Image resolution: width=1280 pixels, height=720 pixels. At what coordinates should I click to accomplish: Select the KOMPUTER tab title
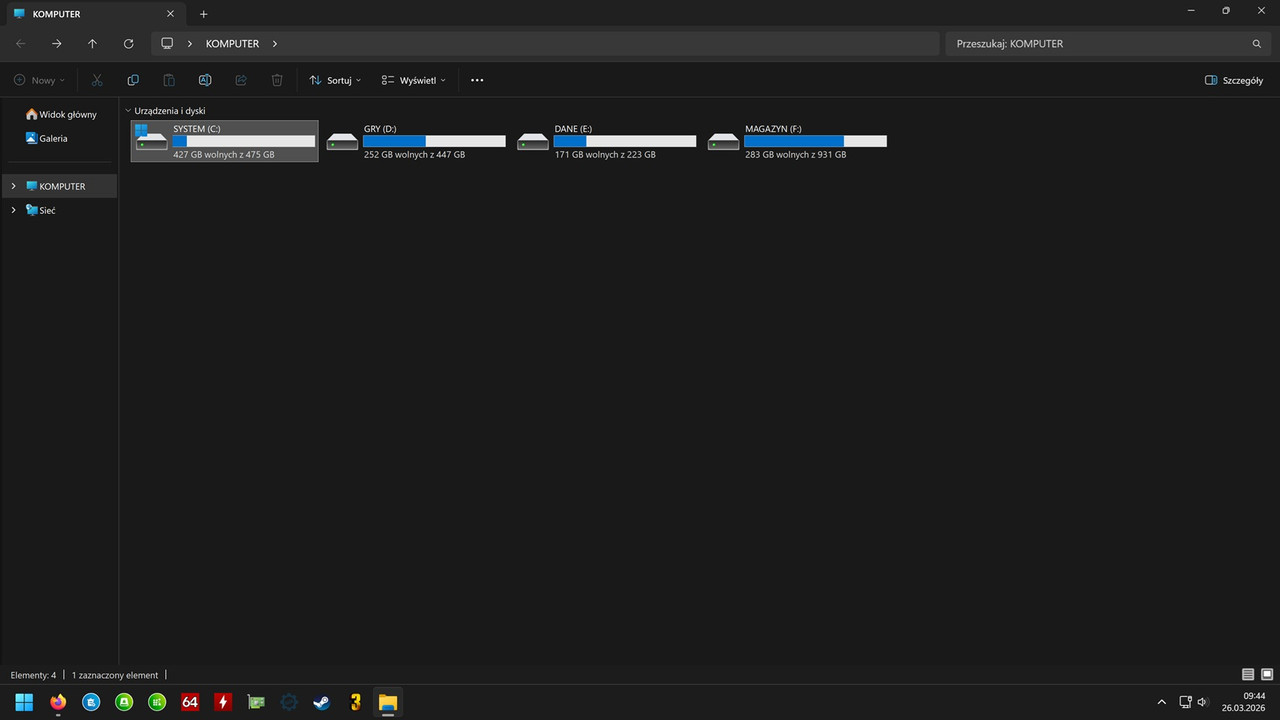coord(56,14)
